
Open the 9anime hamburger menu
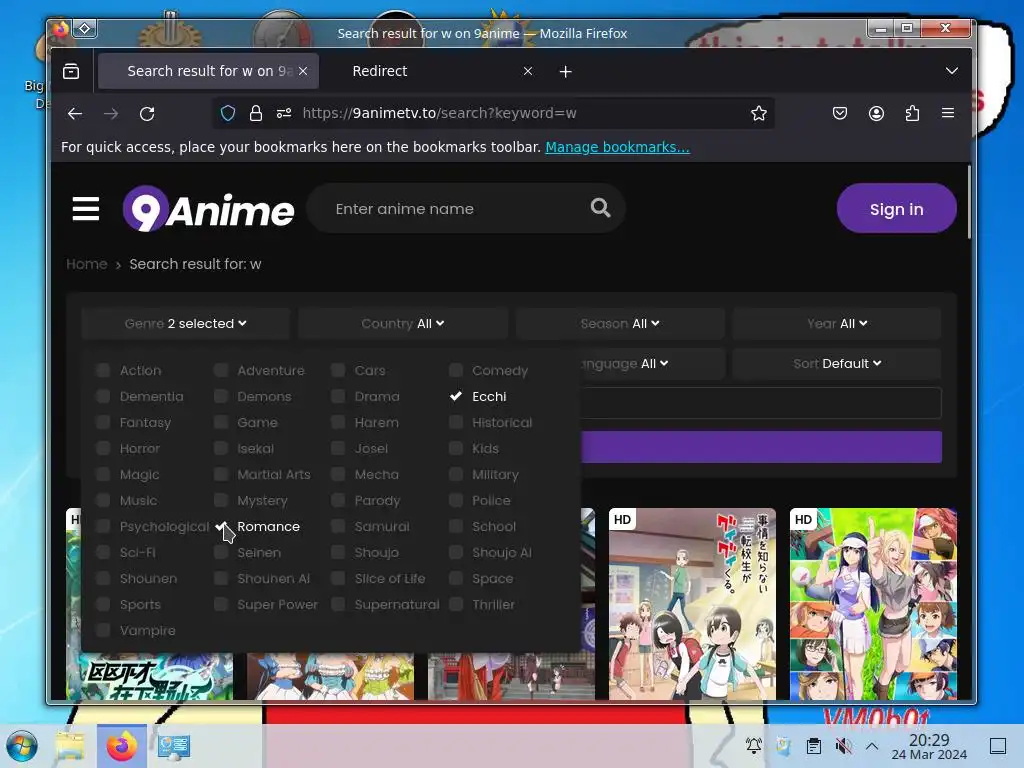point(86,209)
